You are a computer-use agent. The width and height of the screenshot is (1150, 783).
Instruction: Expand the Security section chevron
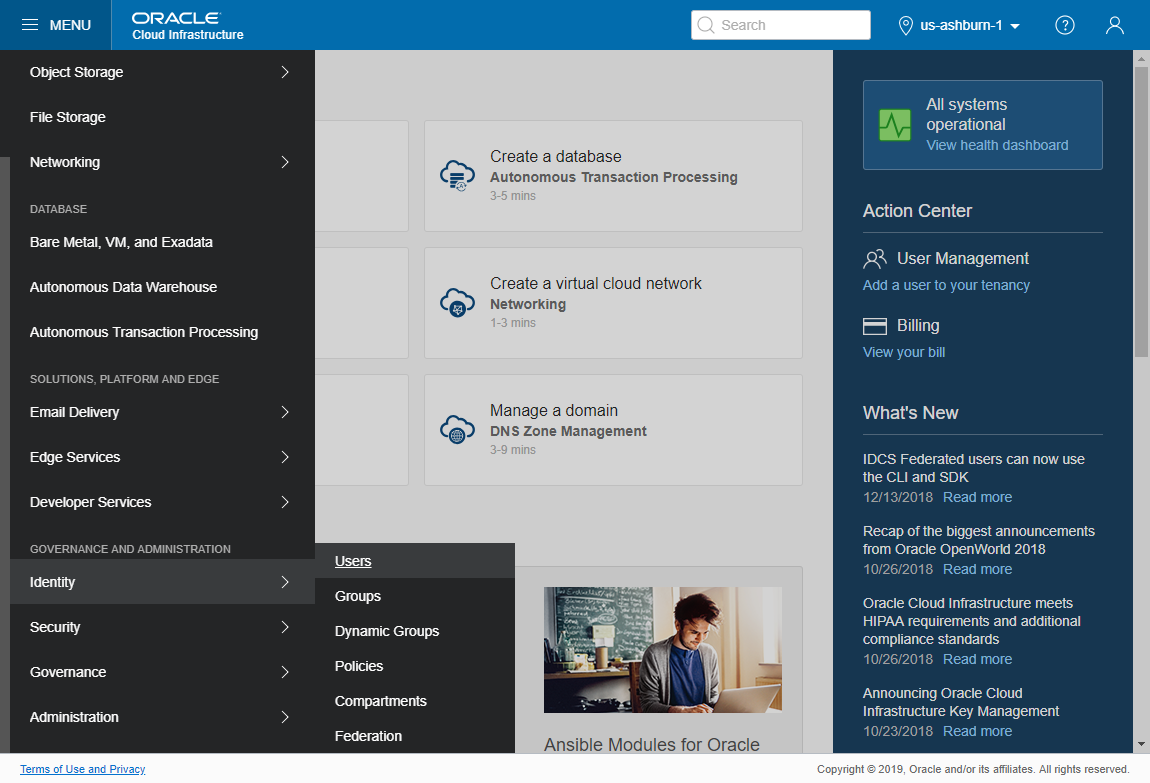(285, 627)
